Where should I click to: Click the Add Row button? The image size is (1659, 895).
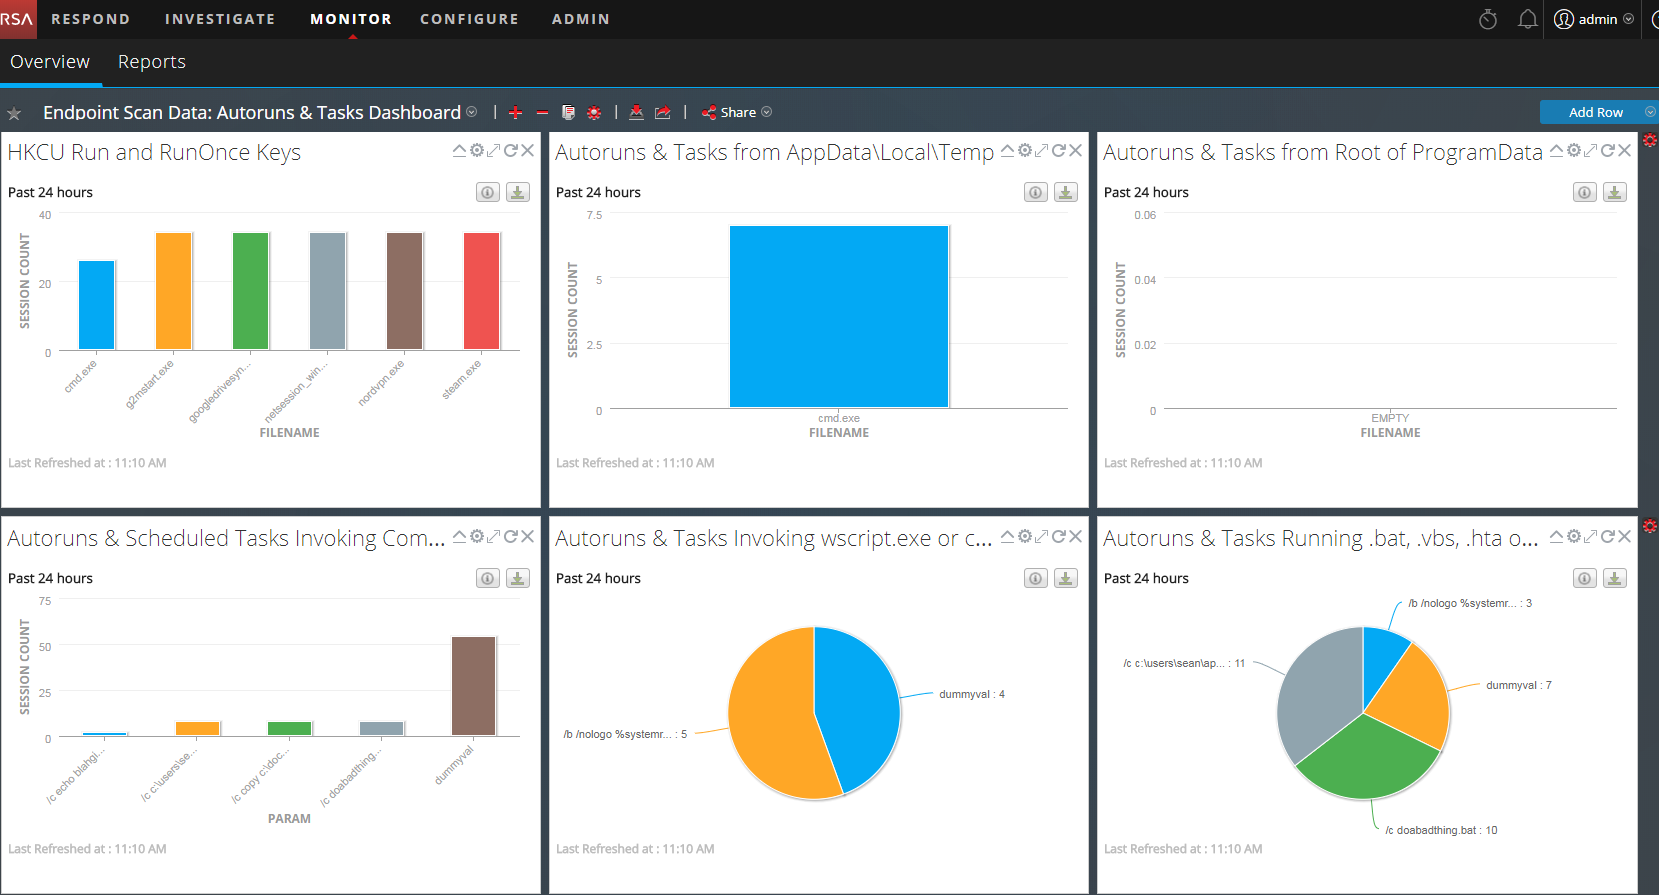coord(1595,112)
